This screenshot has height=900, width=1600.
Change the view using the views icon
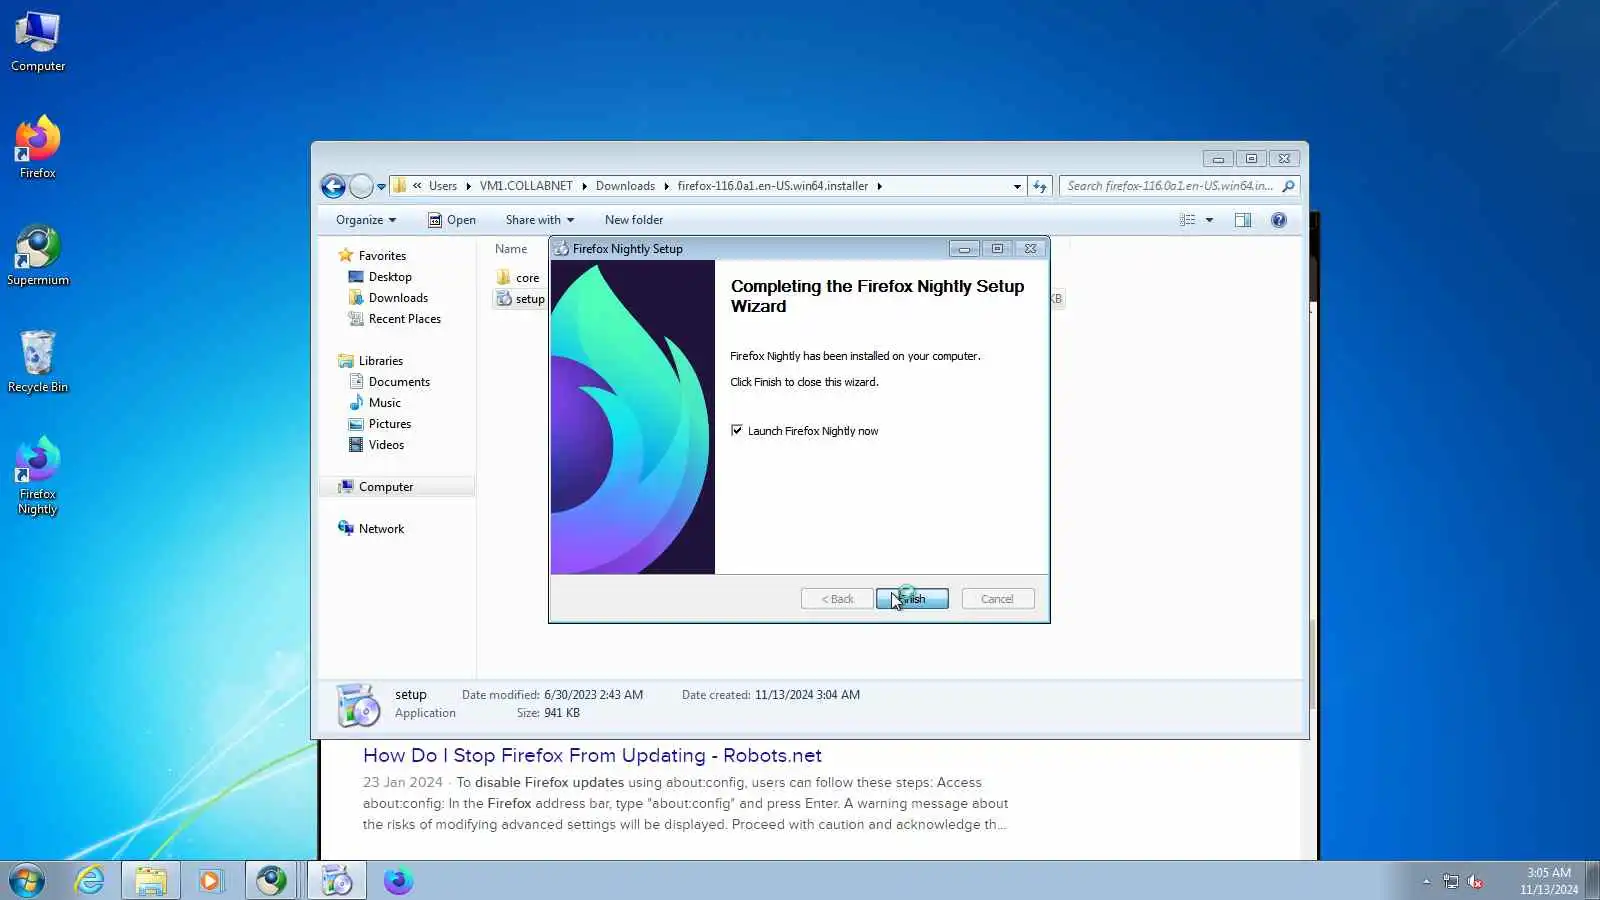[x=1187, y=220]
